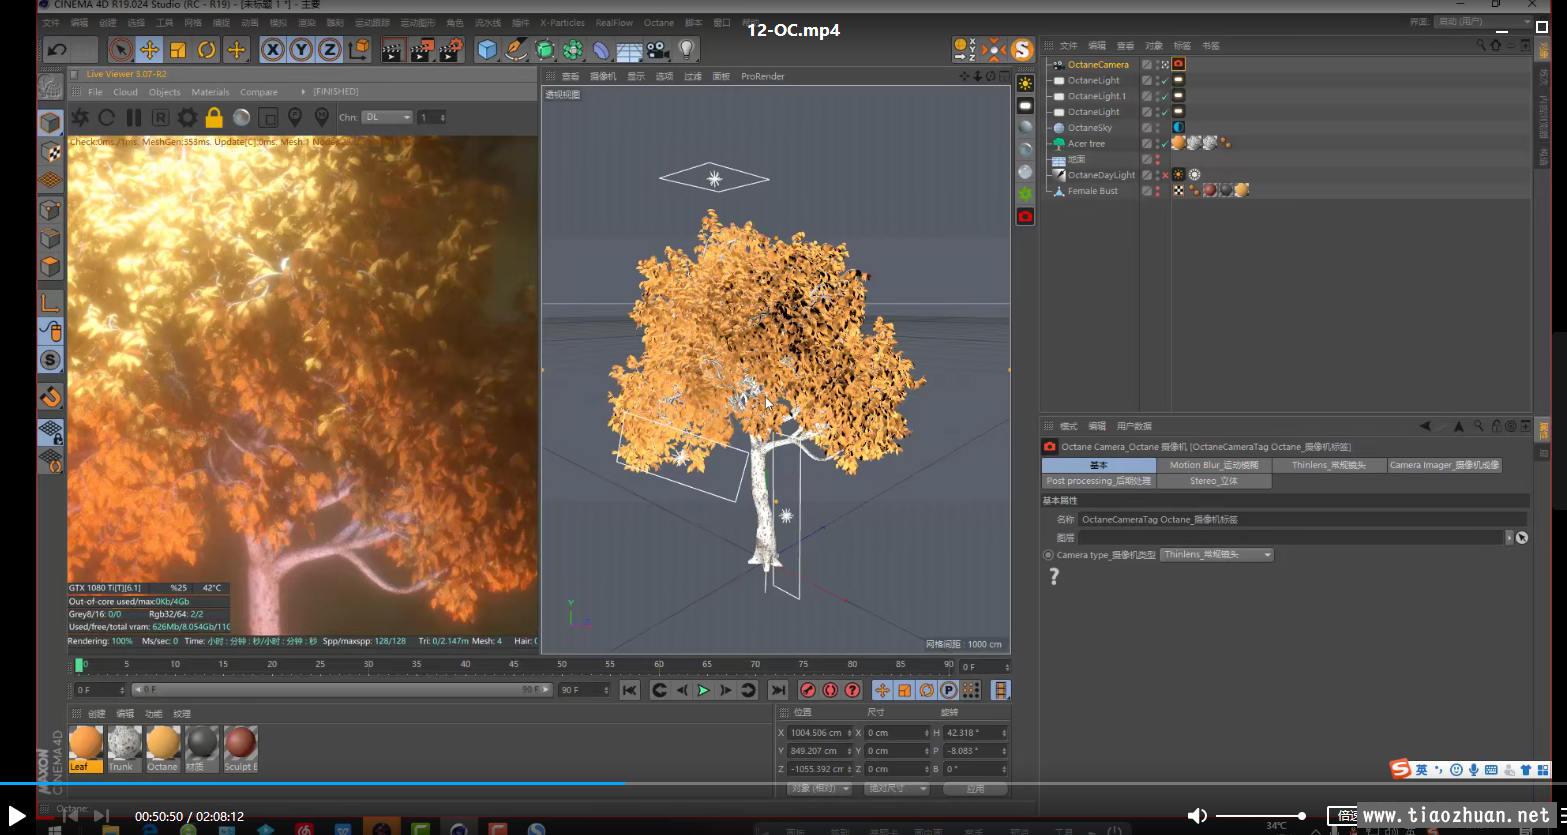Switch to Thinlens tab
1567x835 pixels.
pos(1329,465)
